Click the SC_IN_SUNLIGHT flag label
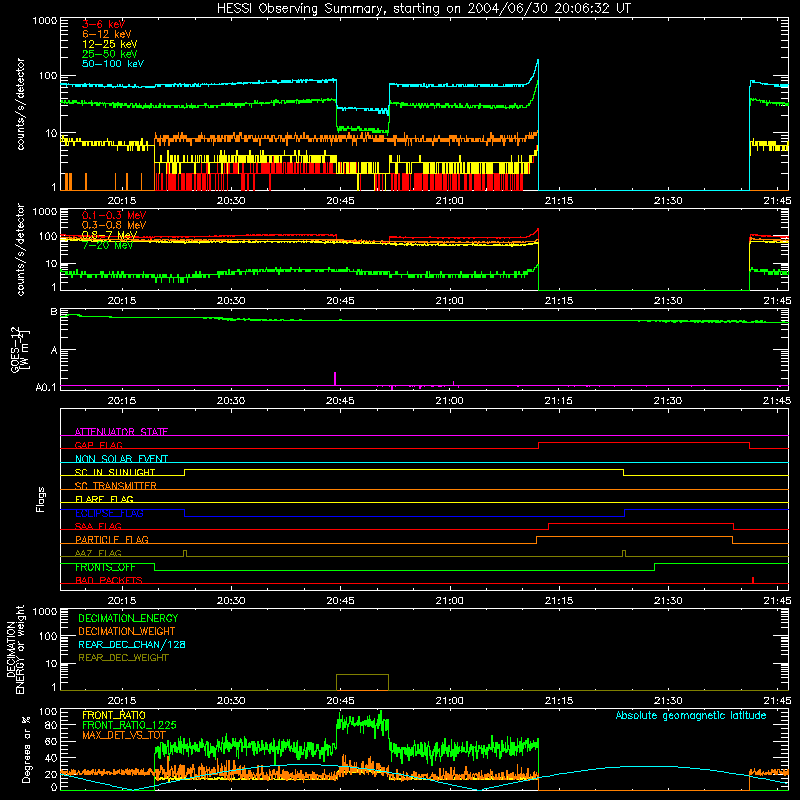 [x=115, y=472]
